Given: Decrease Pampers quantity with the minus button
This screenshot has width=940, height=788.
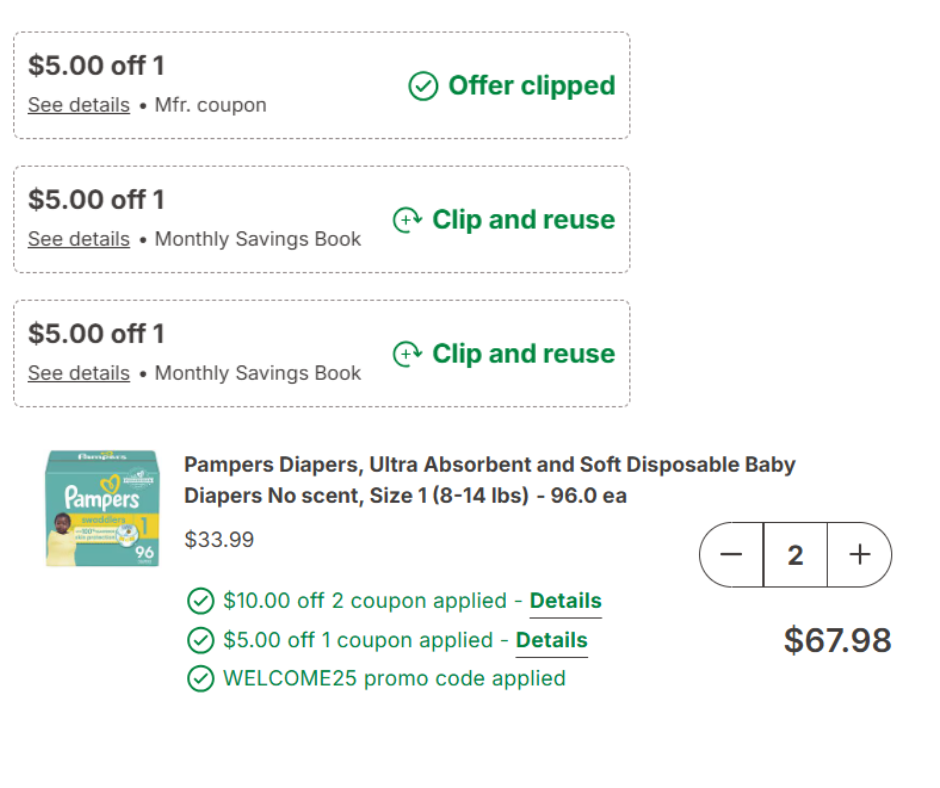Looking at the screenshot, I should 732,555.
